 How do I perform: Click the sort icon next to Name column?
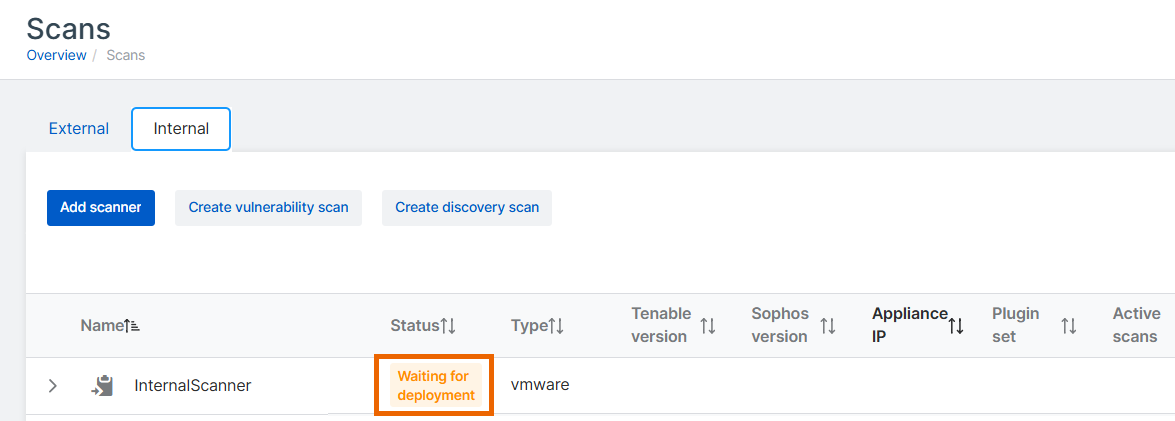131,326
